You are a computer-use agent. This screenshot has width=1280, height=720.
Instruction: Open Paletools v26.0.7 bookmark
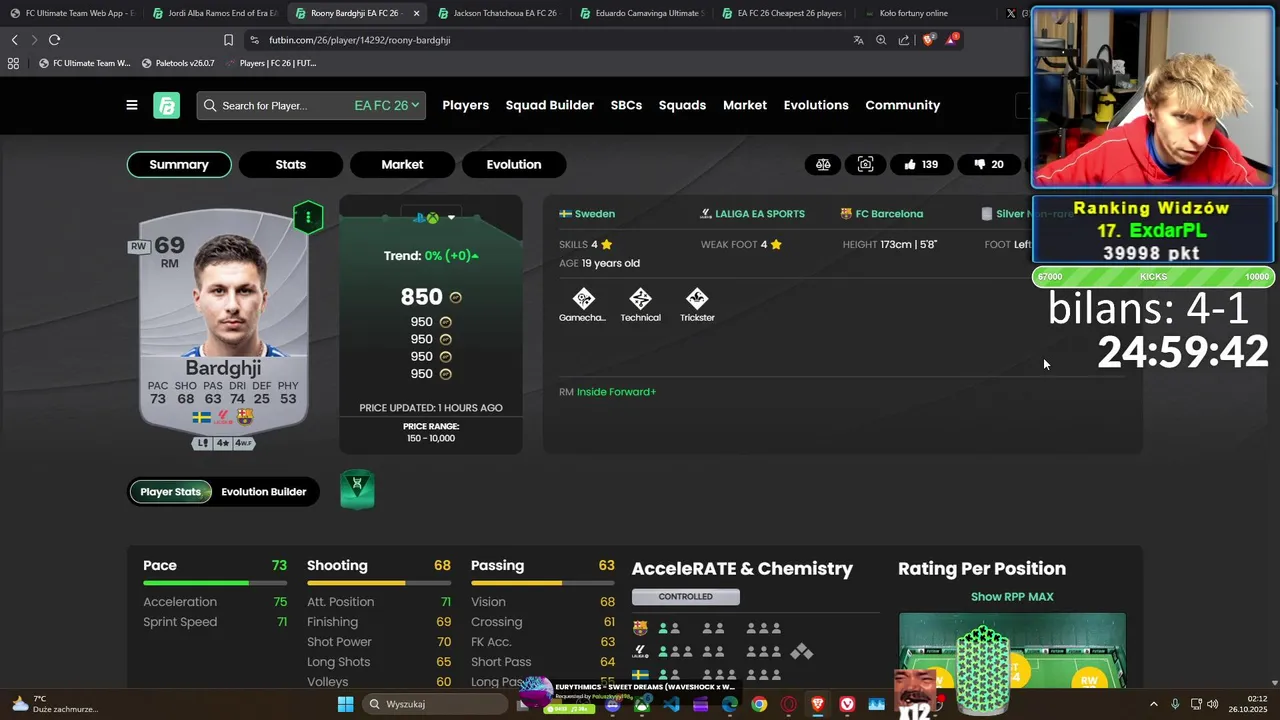(x=178, y=63)
